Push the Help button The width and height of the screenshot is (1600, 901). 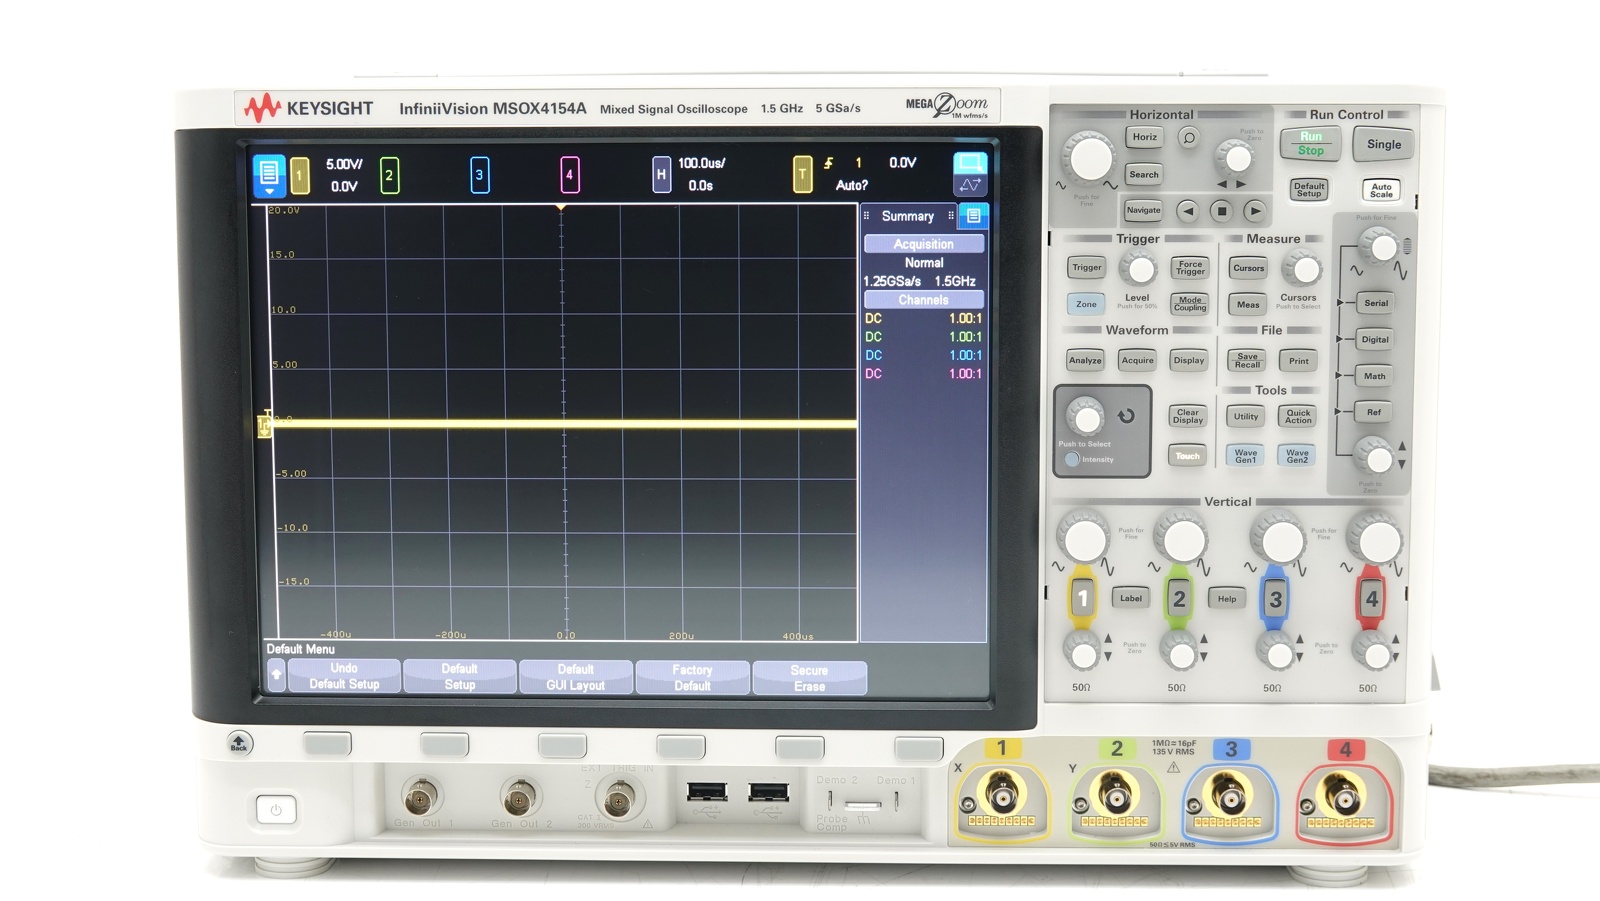coord(1227,599)
